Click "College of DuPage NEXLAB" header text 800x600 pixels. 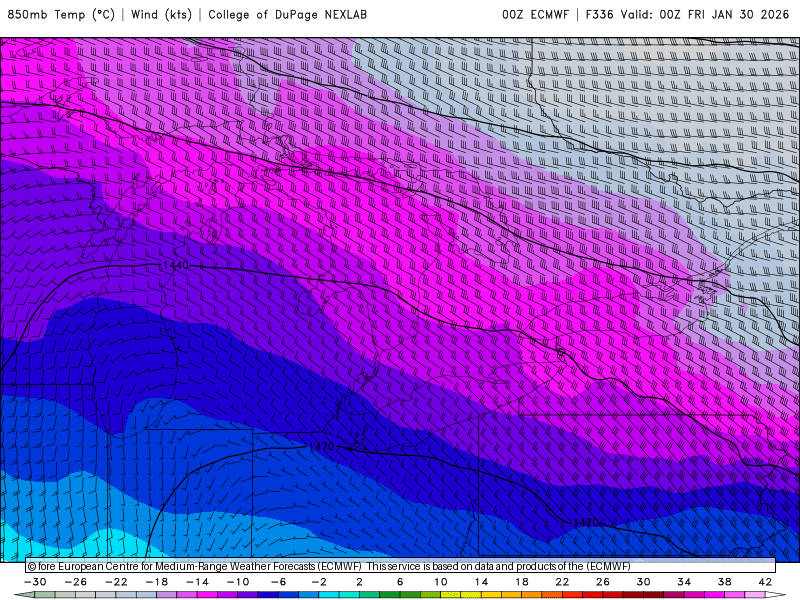pos(287,15)
